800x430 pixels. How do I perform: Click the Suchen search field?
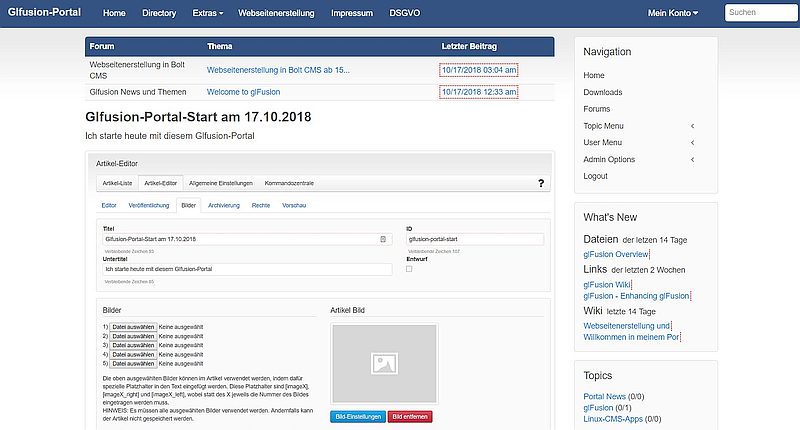point(761,12)
